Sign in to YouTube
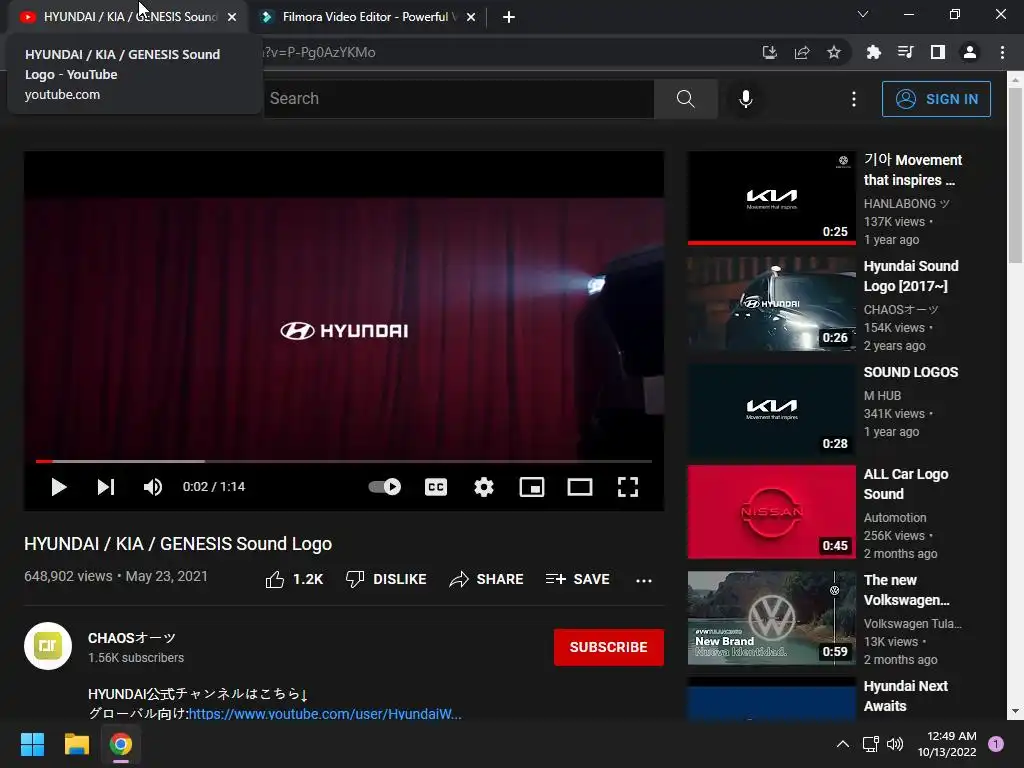The height and width of the screenshot is (768, 1024). [936, 99]
